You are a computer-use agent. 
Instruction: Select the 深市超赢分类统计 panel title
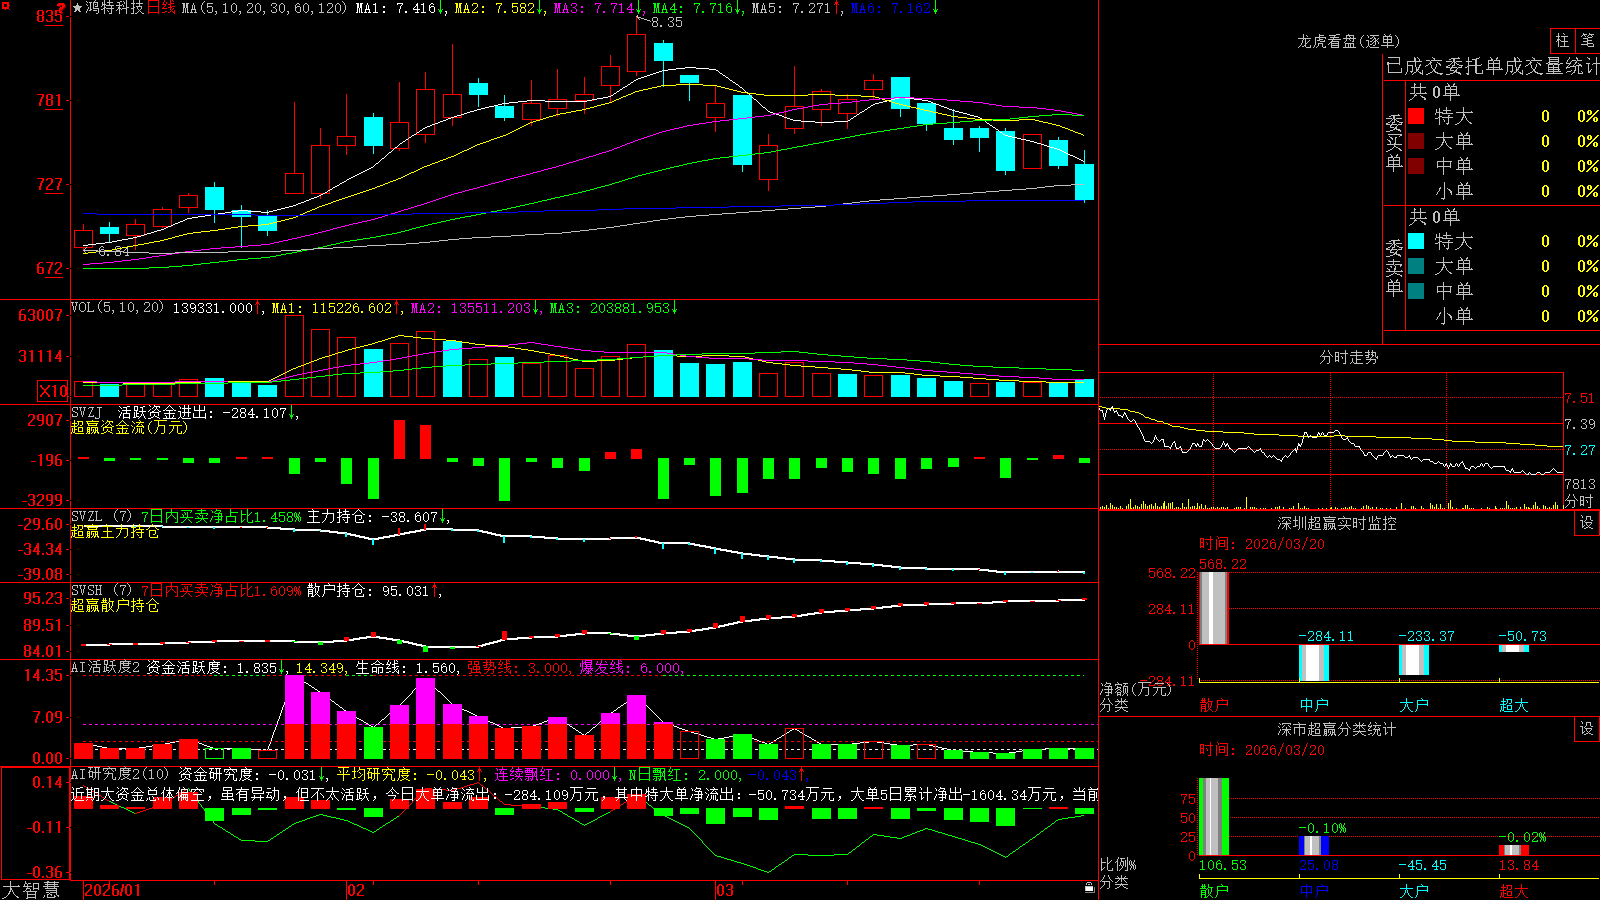tap(1336, 729)
